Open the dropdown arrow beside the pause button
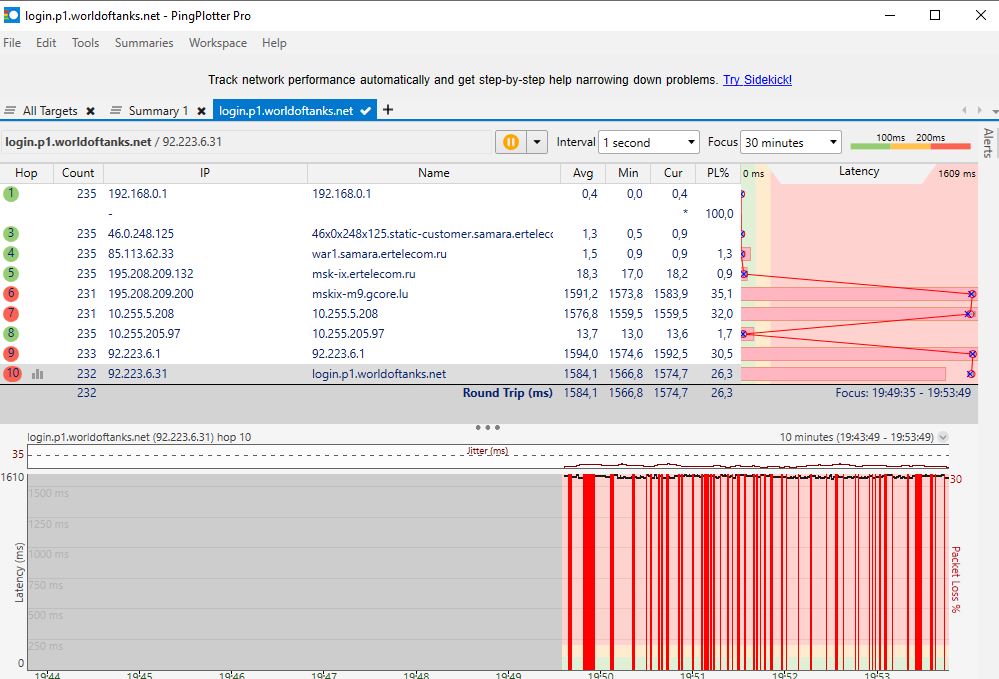The height and width of the screenshot is (679, 999). (x=537, y=142)
